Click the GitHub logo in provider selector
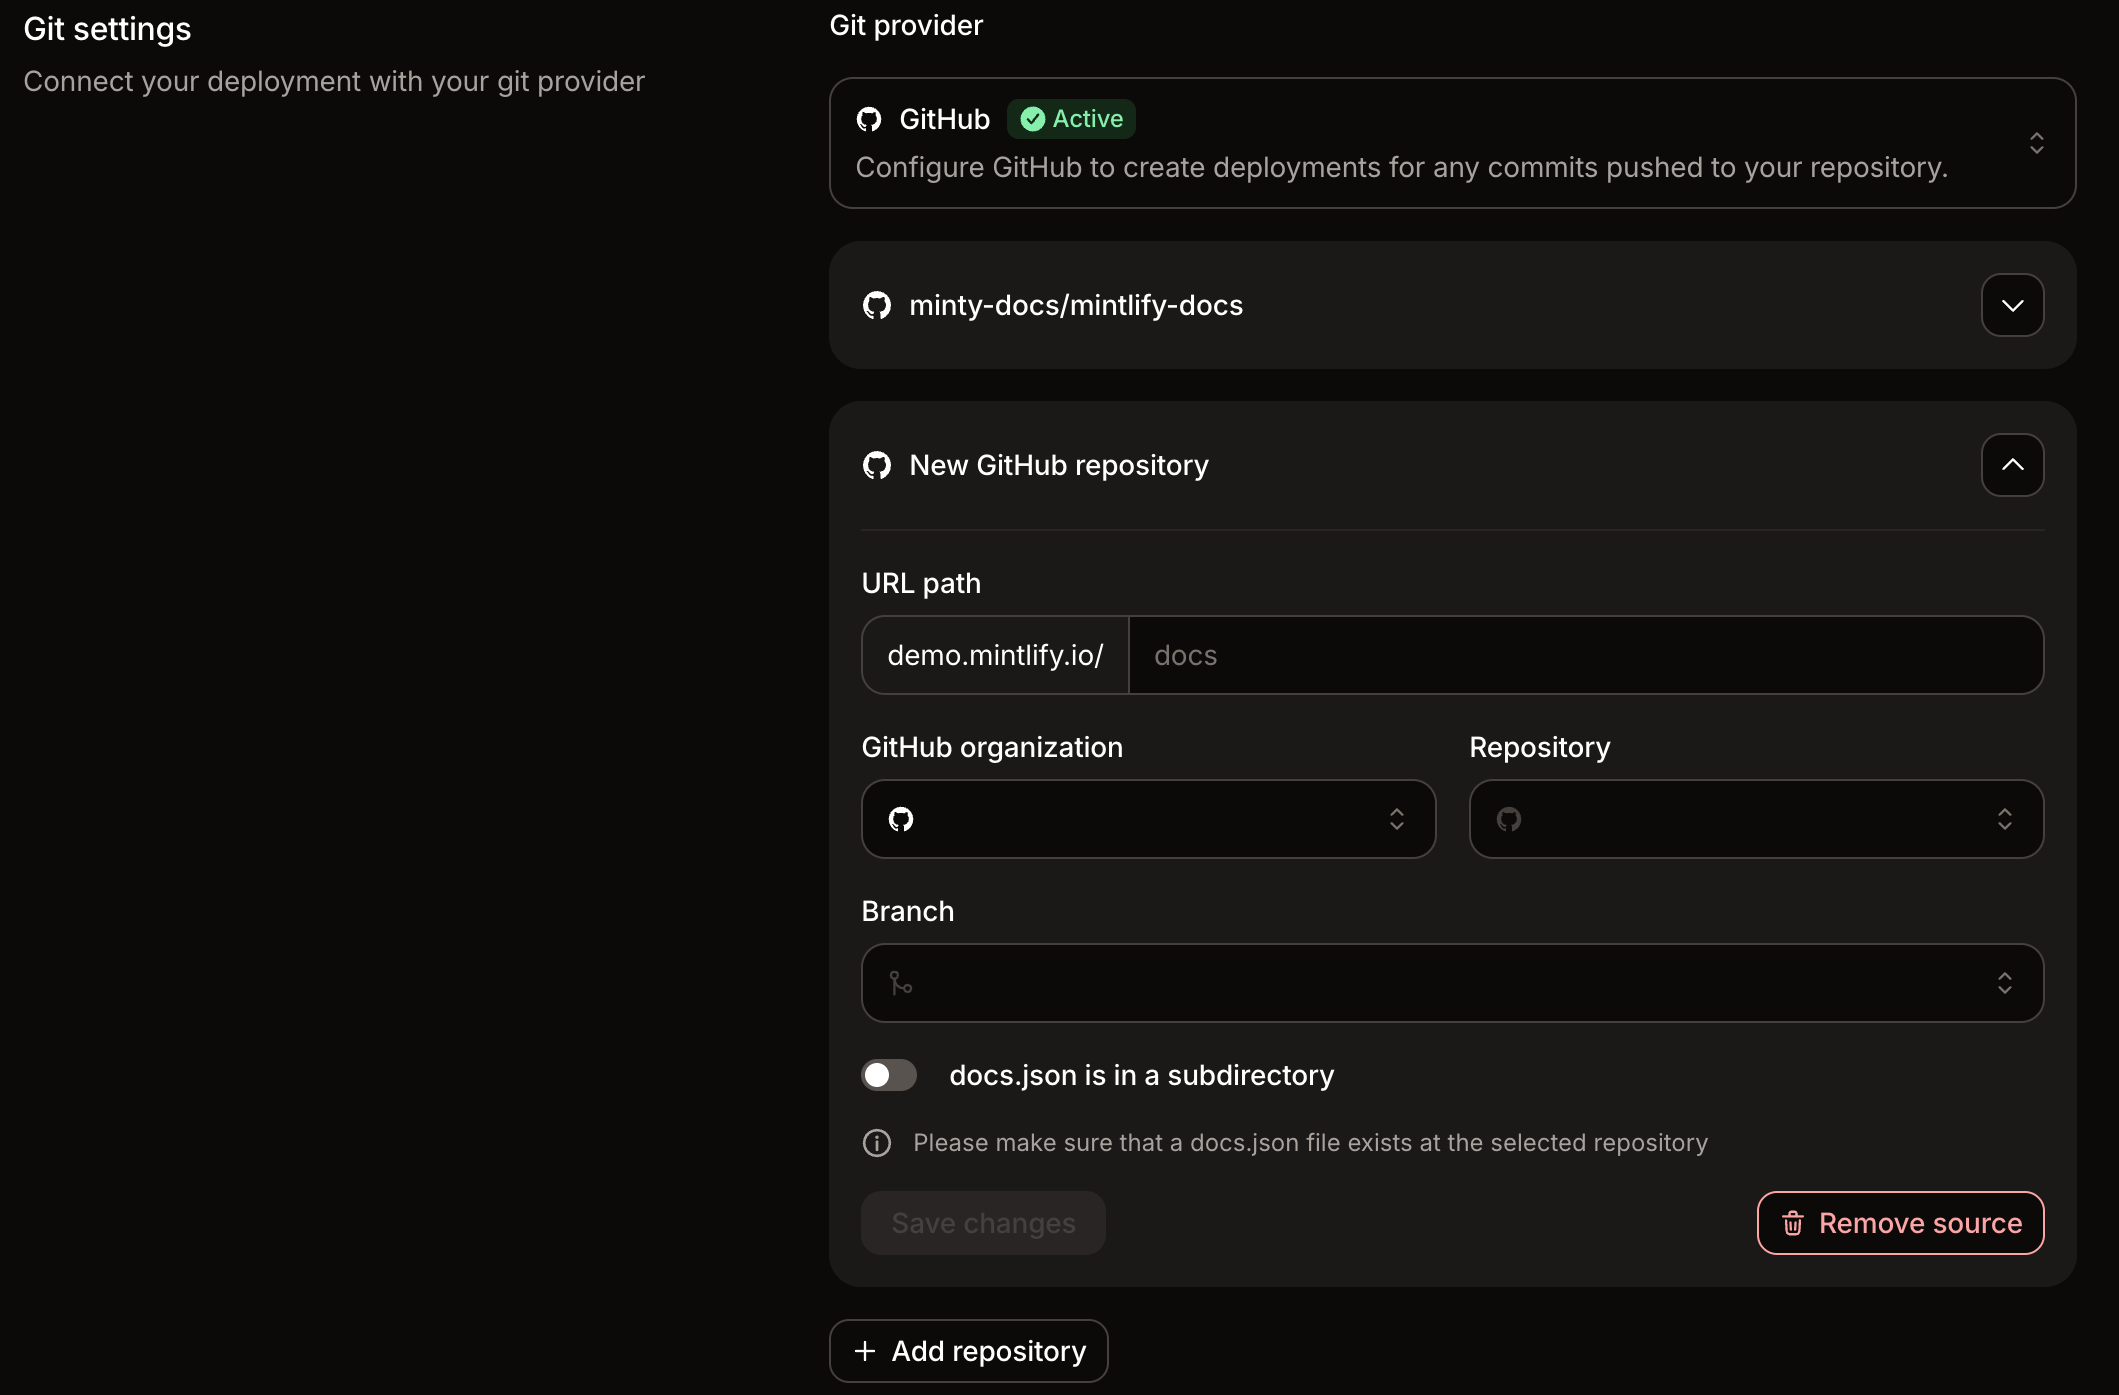 pos(869,119)
